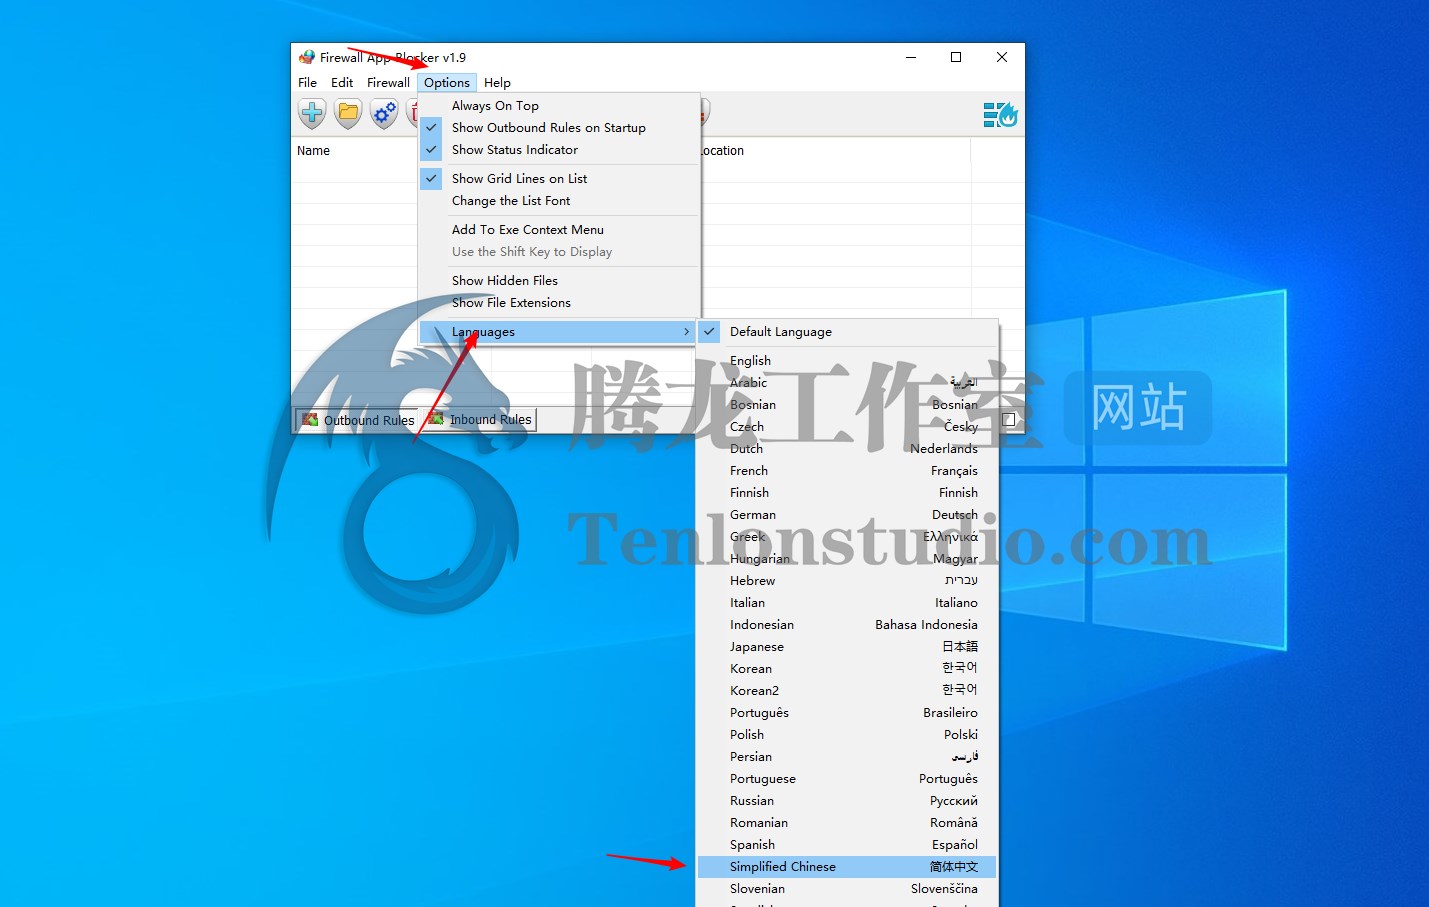The width and height of the screenshot is (1429, 907).
Task: Click the Name column header
Action: [x=313, y=151]
